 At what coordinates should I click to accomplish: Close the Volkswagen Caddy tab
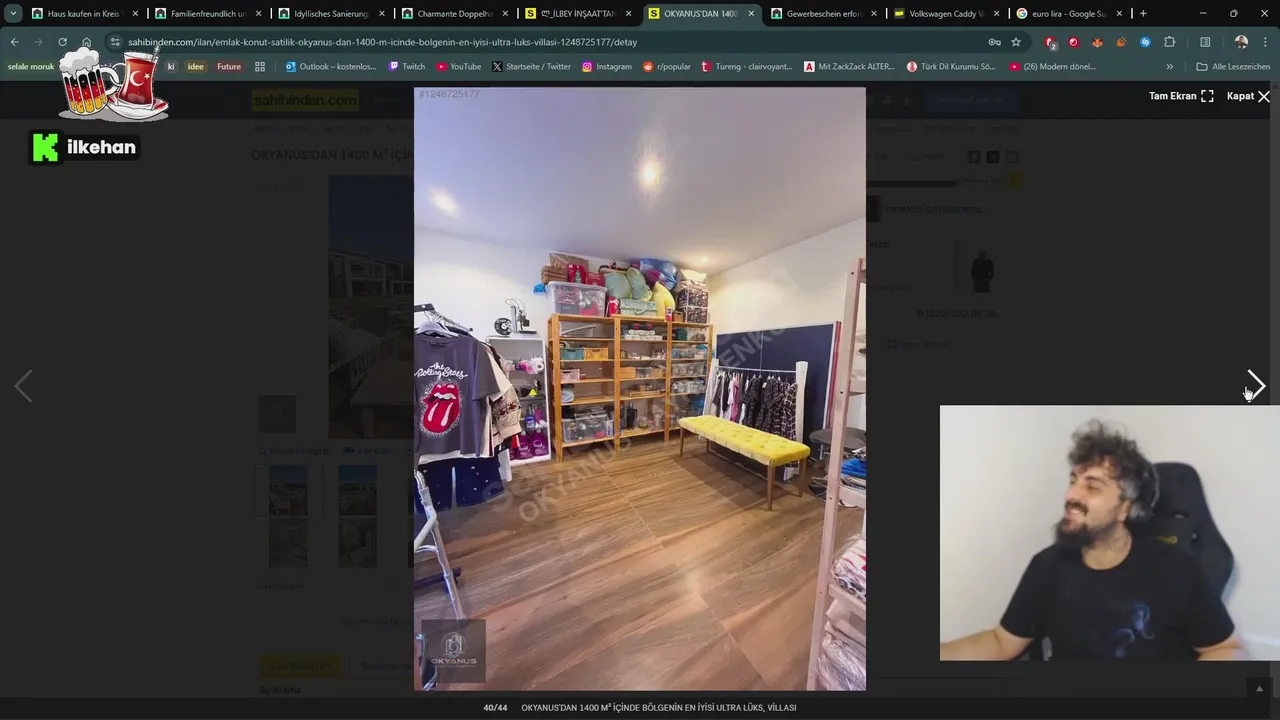point(997,14)
